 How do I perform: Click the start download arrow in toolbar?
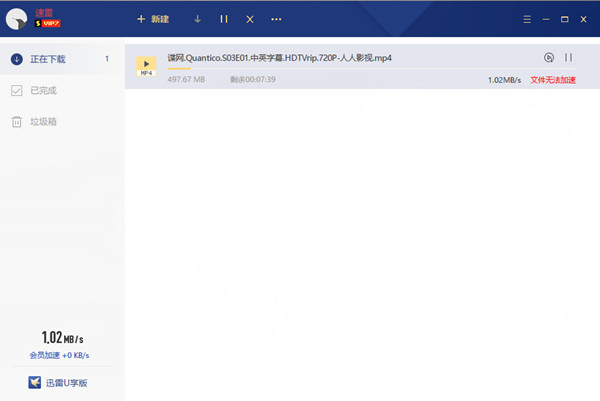(x=197, y=19)
